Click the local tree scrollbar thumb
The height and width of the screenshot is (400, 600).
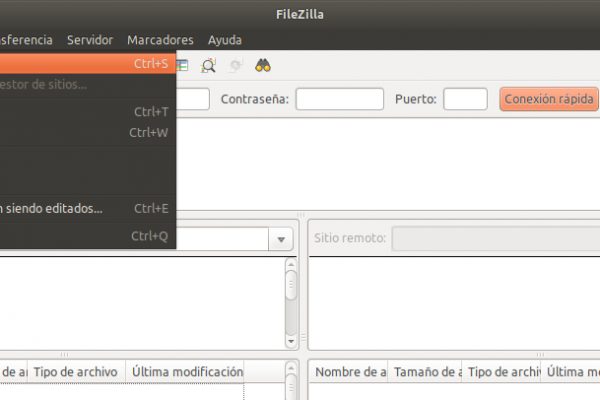[x=291, y=285]
